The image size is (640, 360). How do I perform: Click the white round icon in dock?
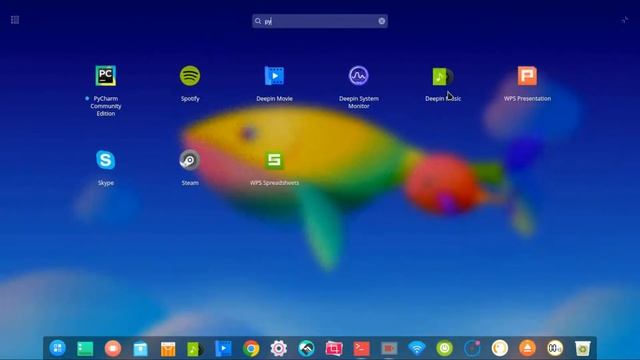[x=500, y=348]
